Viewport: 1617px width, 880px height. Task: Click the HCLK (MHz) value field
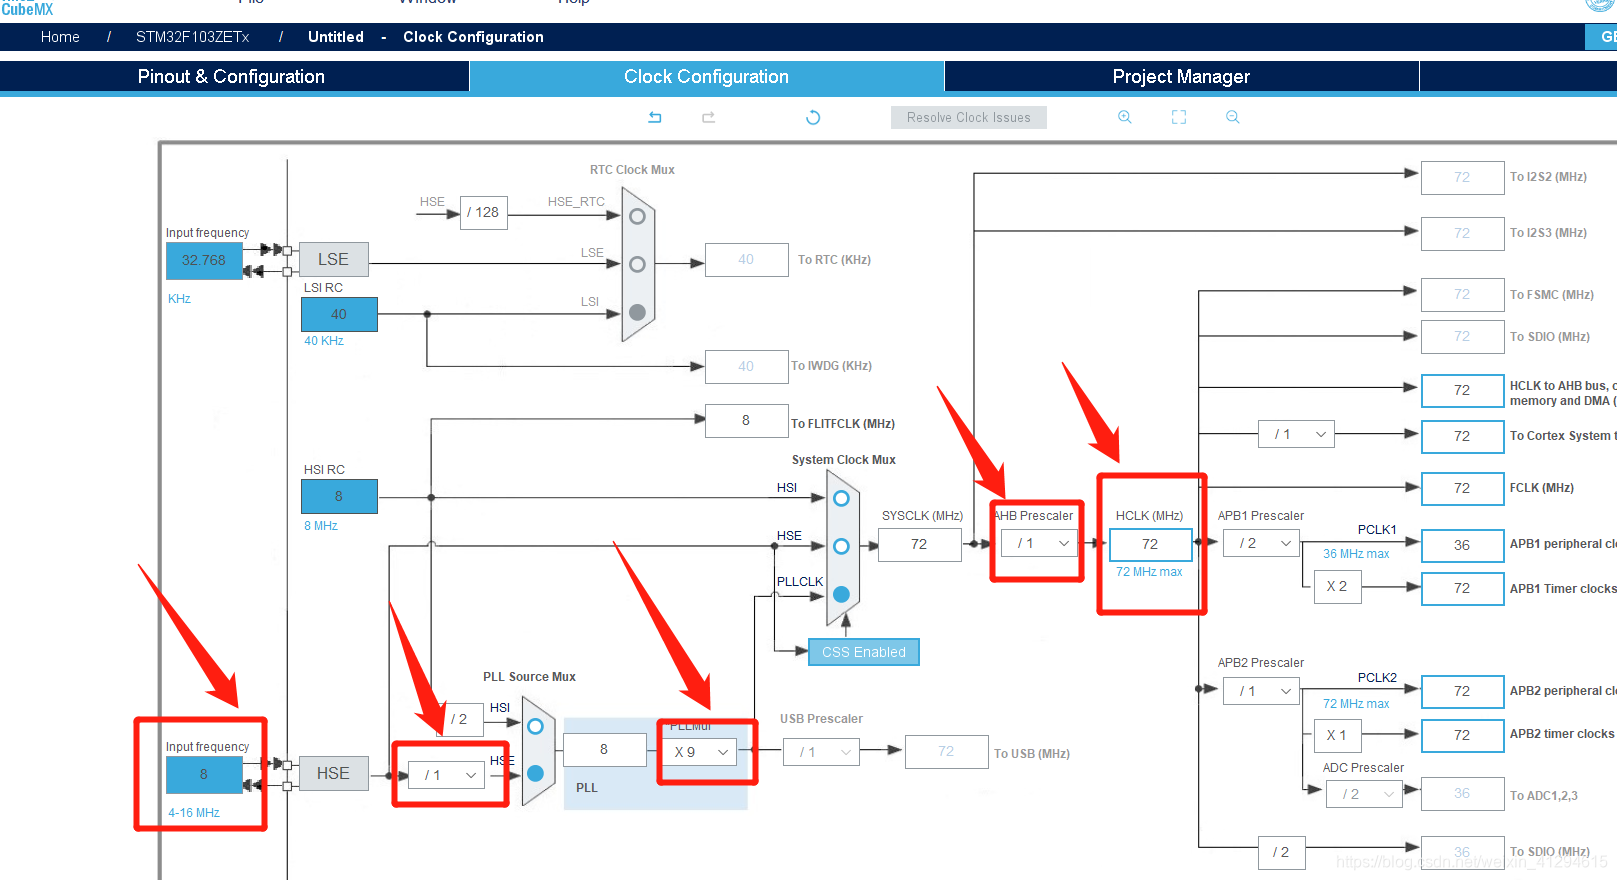click(1150, 544)
